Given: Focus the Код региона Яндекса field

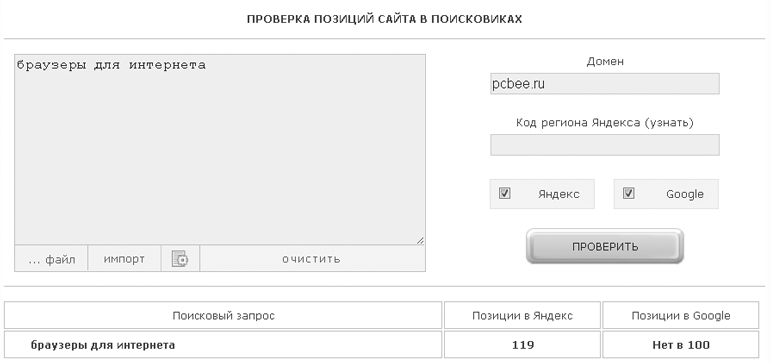Looking at the screenshot, I should tap(605, 145).
